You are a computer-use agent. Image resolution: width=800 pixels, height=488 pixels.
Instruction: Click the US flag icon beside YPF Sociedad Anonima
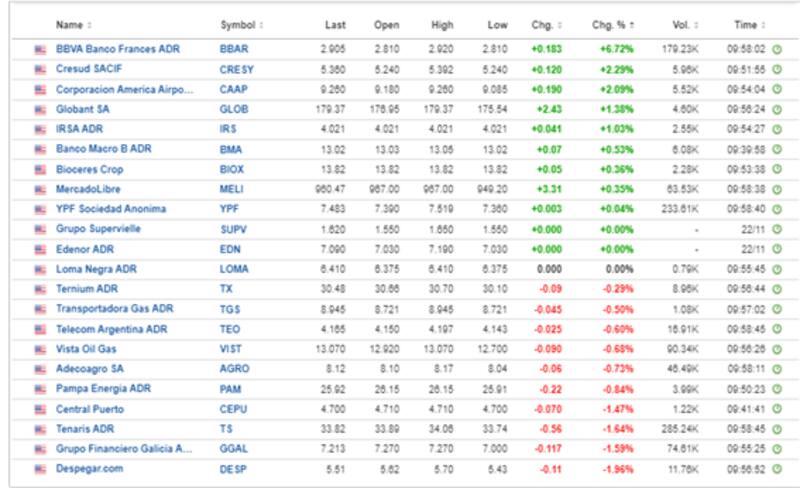click(40, 208)
